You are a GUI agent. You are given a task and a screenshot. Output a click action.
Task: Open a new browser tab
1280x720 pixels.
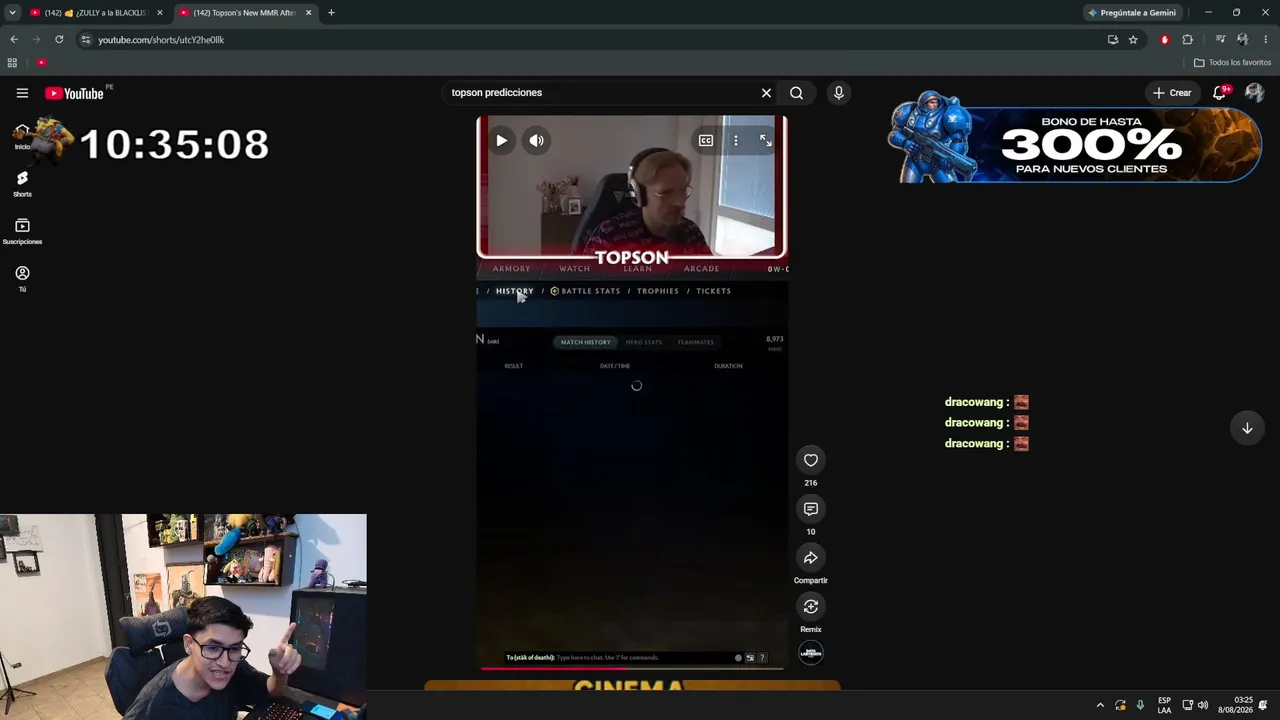click(x=331, y=13)
